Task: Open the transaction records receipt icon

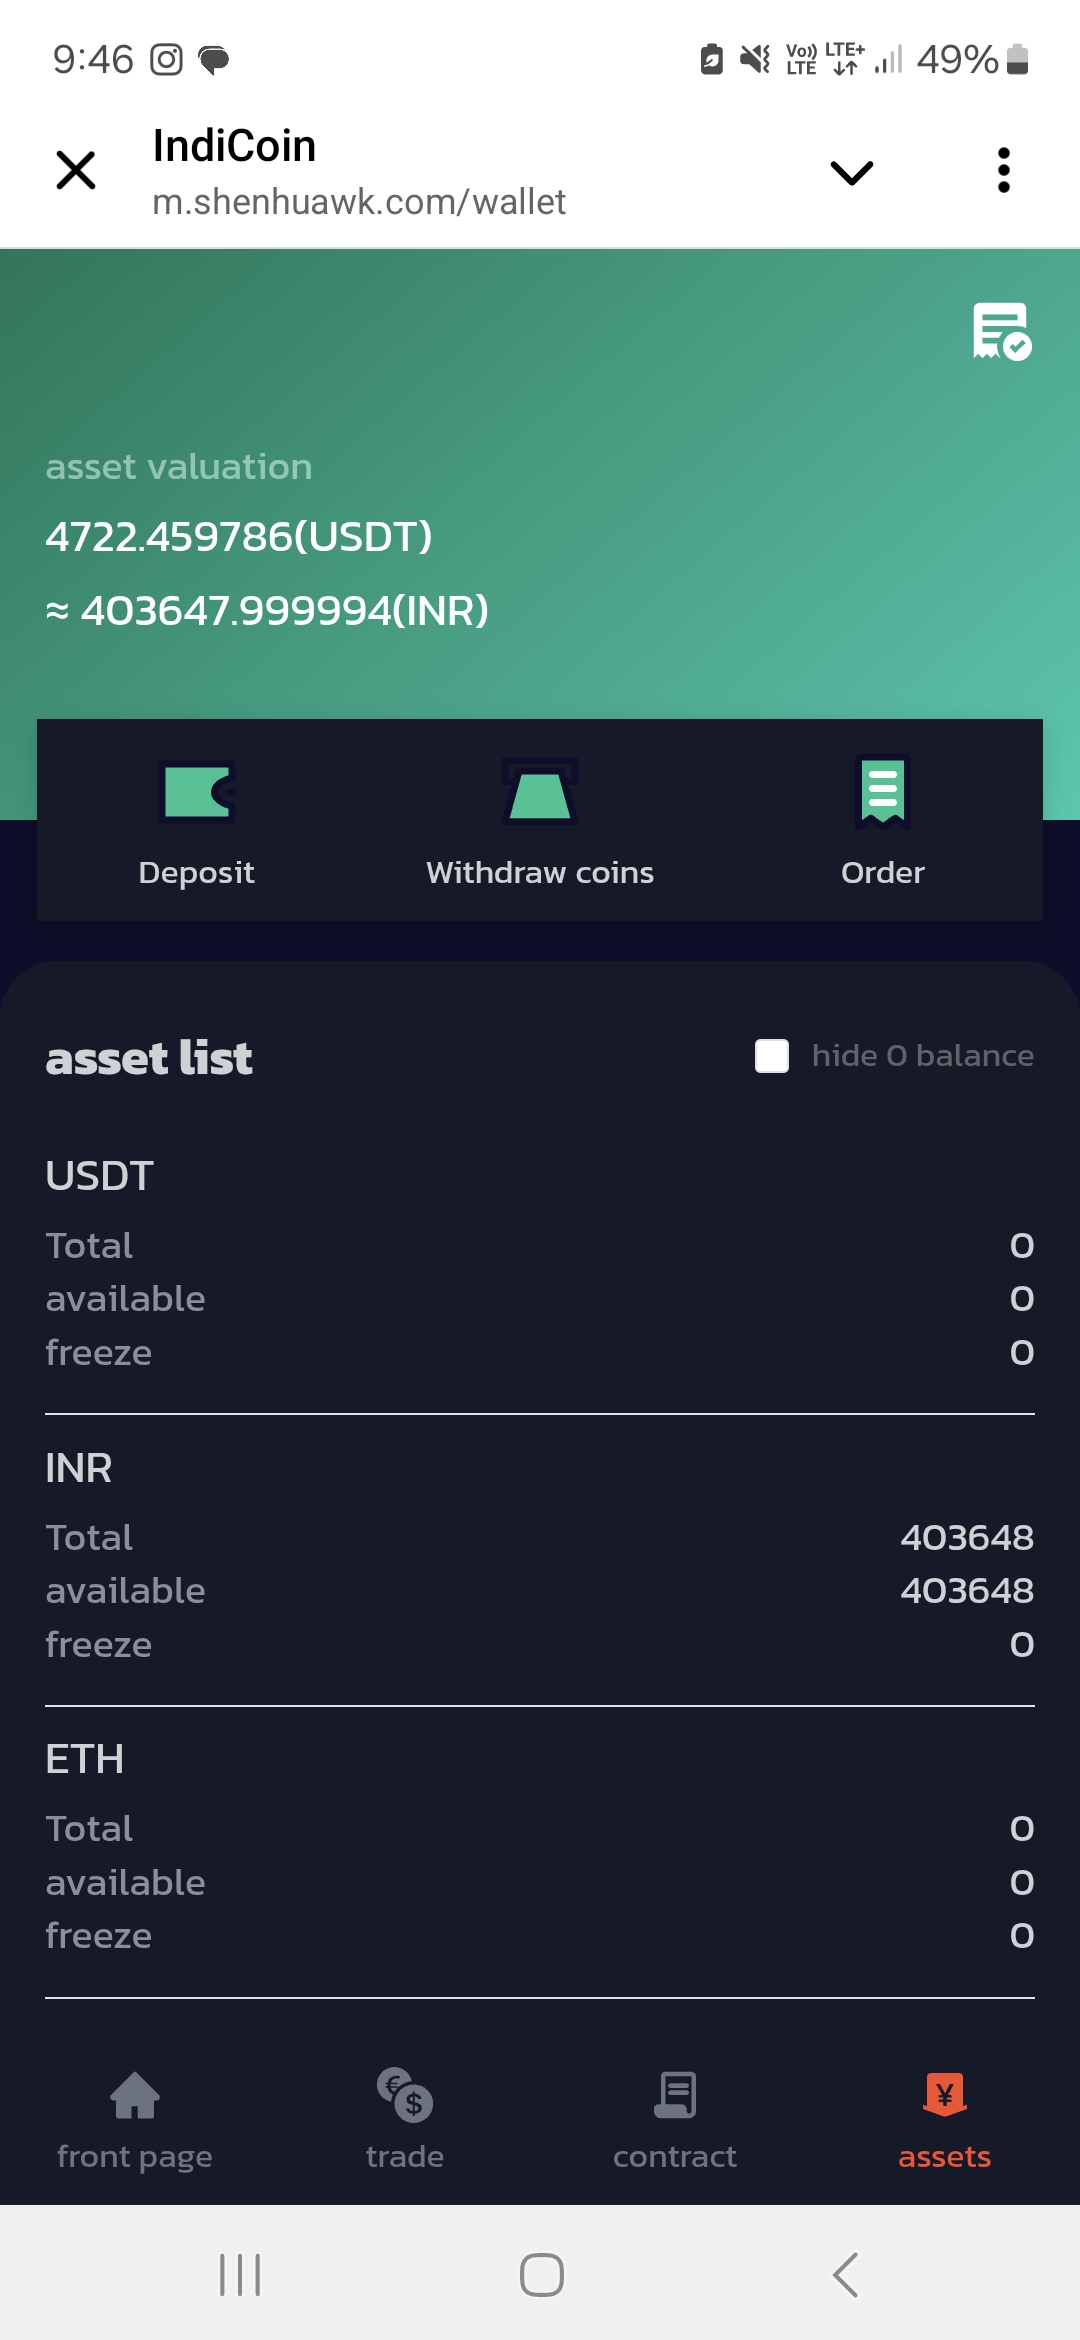Action: (x=1001, y=331)
